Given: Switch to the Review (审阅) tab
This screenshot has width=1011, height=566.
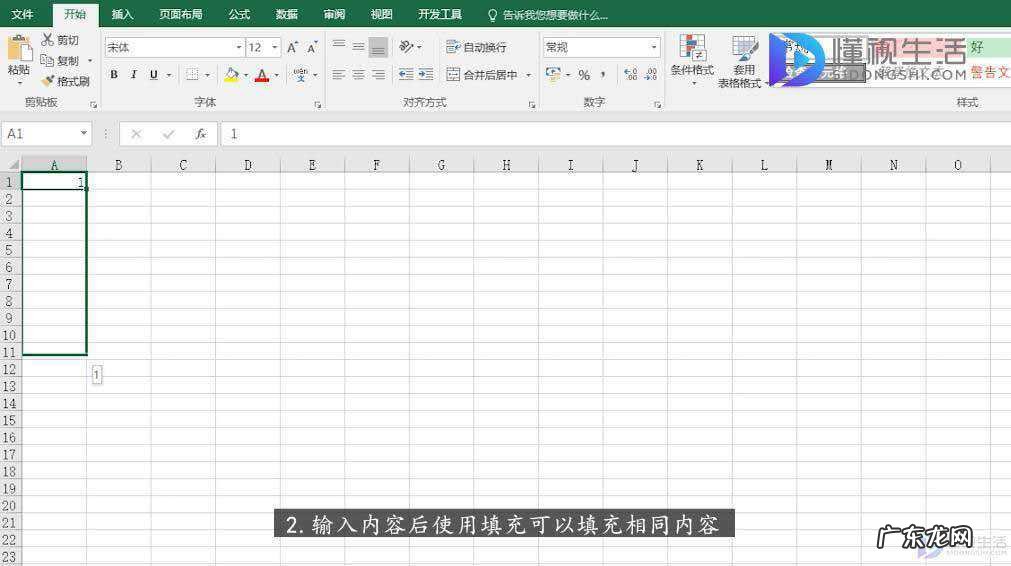Looking at the screenshot, I should [335, 14].
